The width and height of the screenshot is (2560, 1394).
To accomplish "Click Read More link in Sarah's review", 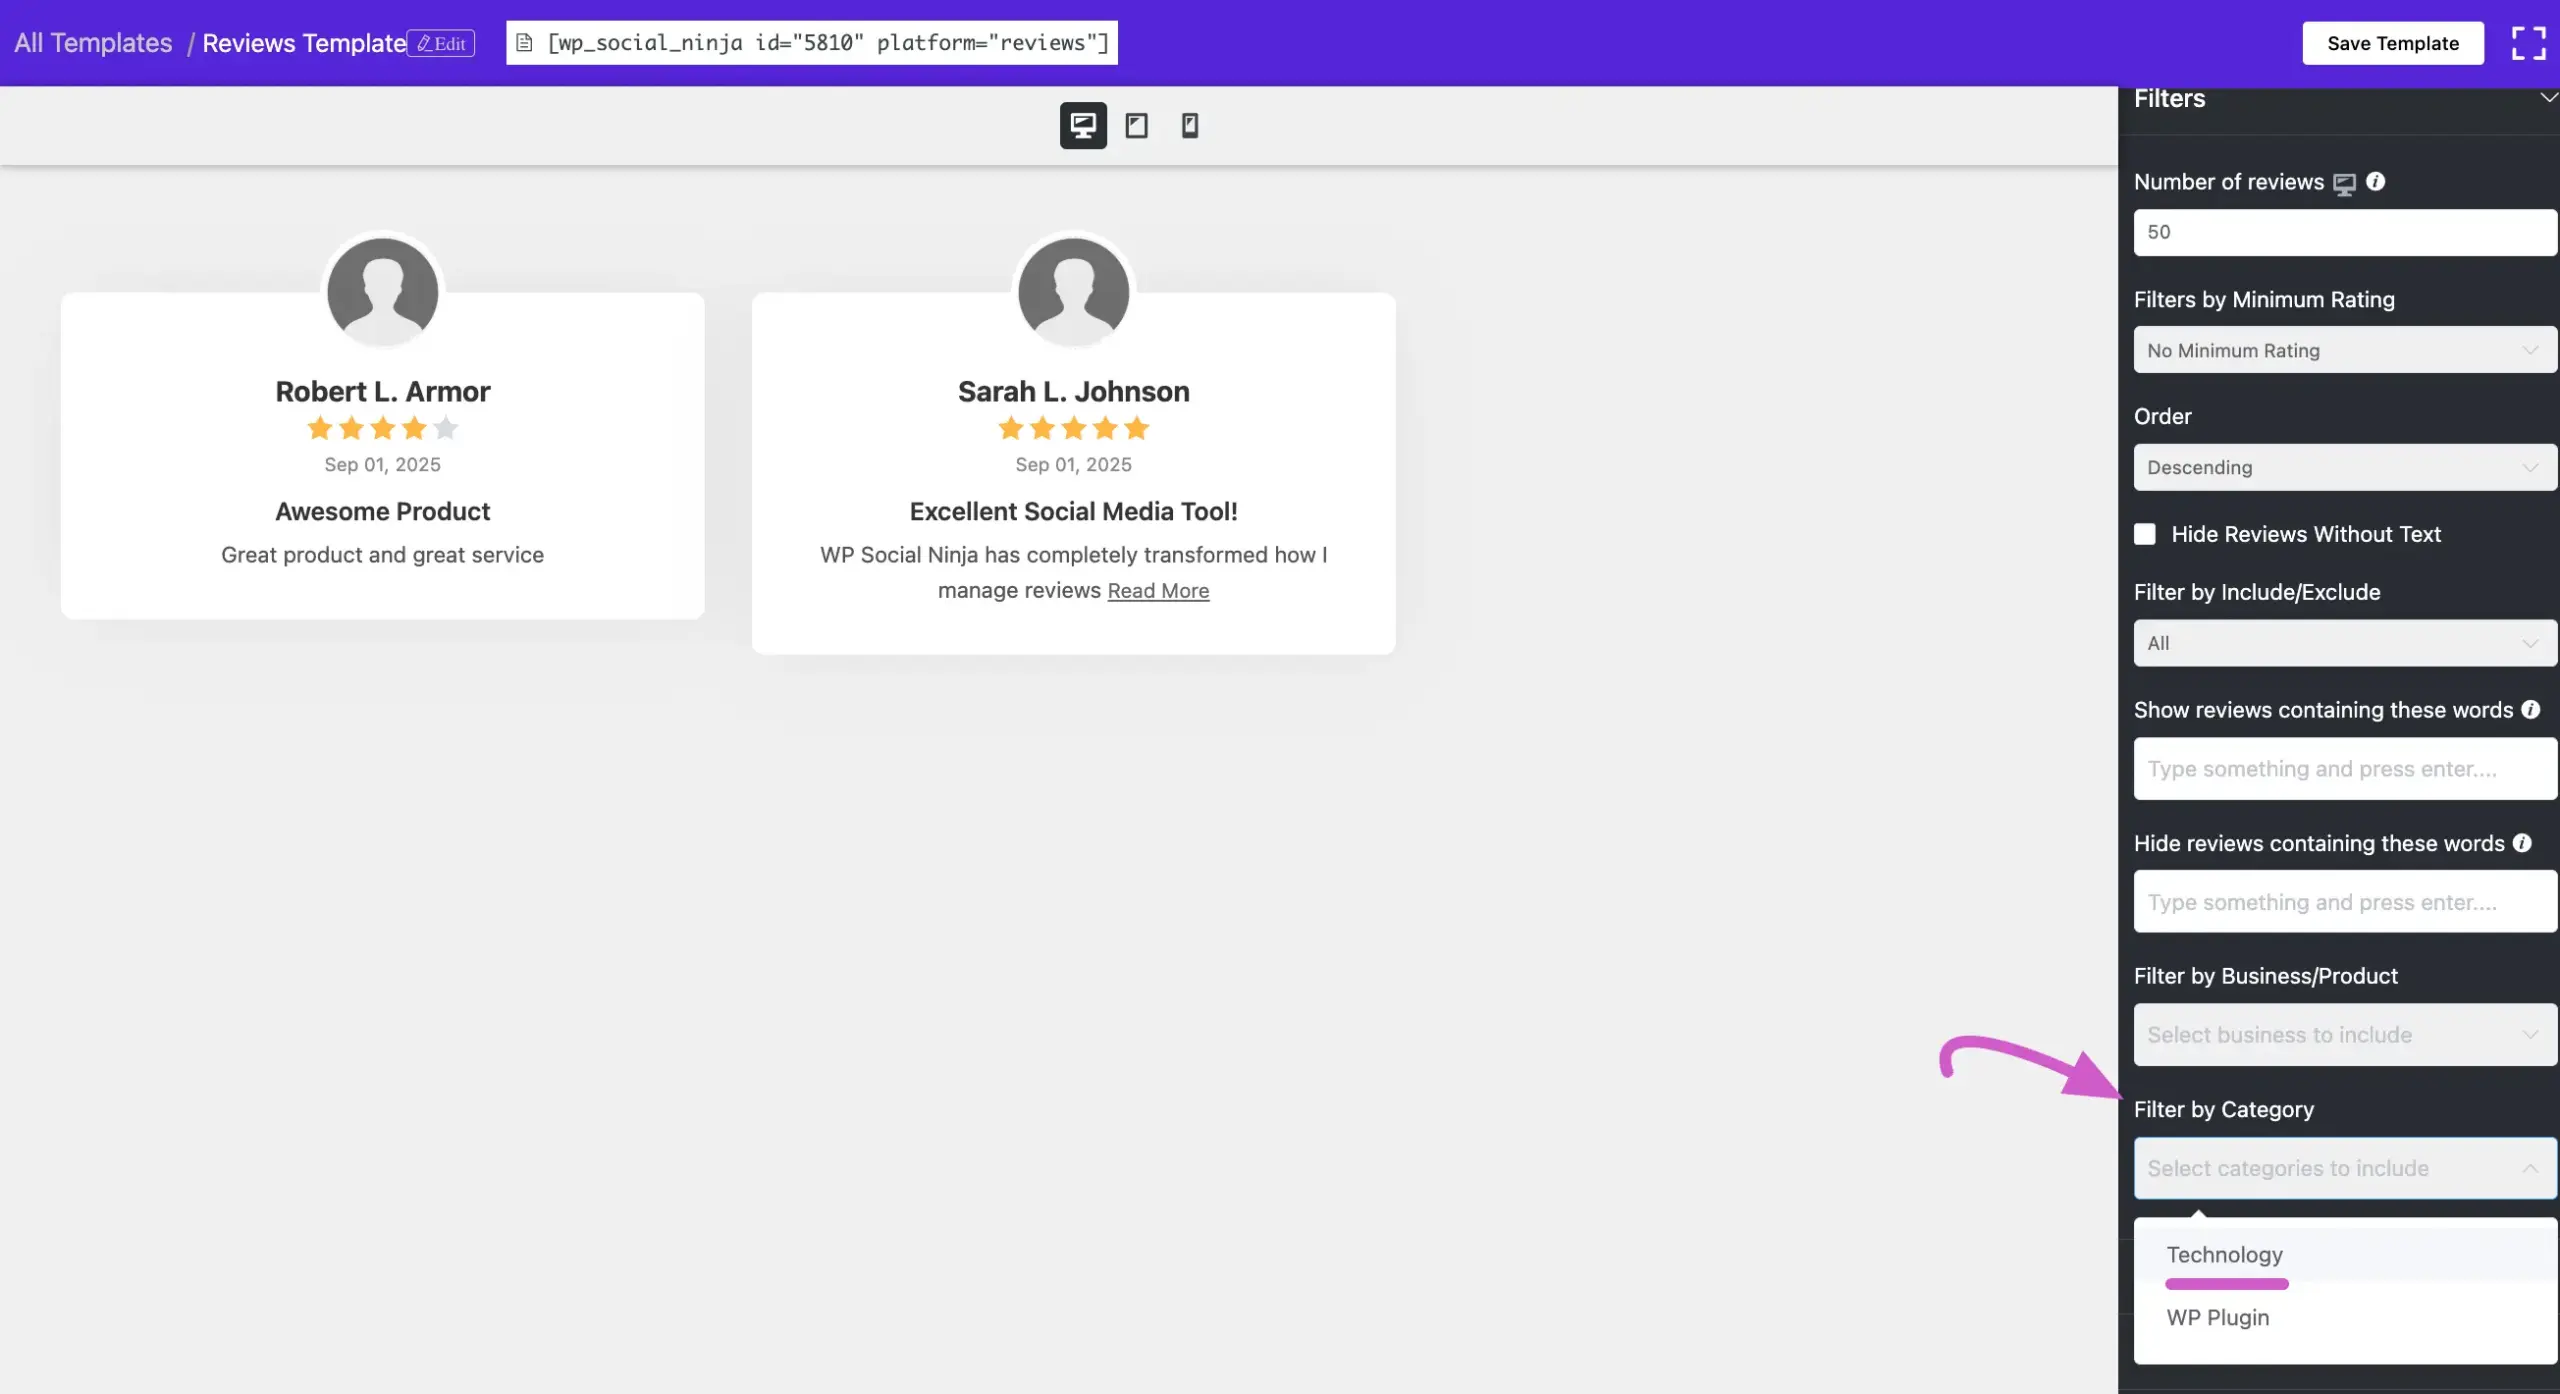I will pyautogui.click(x=1158, y=591).
